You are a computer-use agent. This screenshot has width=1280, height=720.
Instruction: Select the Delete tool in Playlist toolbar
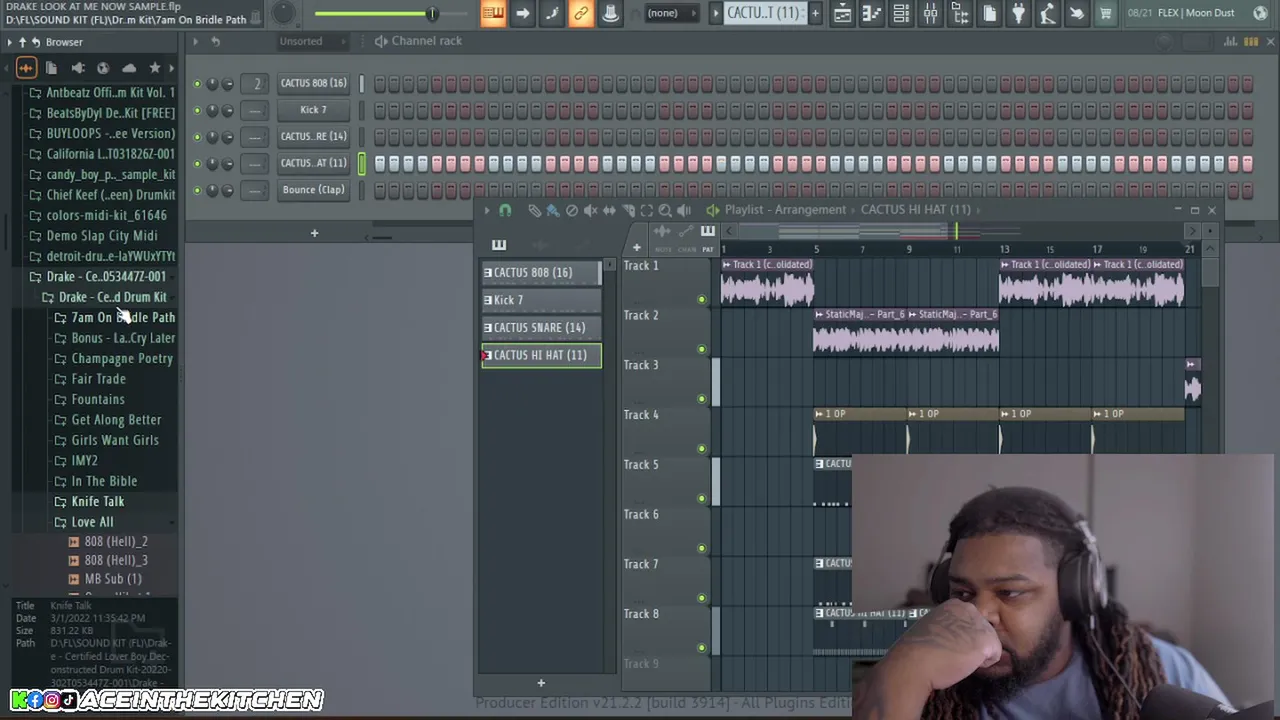tap(571, 210)
